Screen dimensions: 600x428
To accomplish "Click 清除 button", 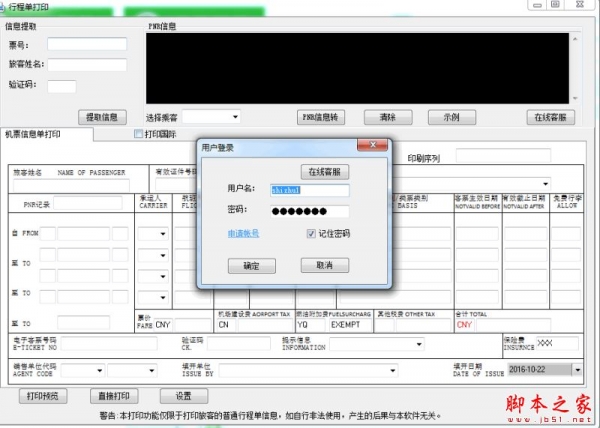I will point(388,117).
